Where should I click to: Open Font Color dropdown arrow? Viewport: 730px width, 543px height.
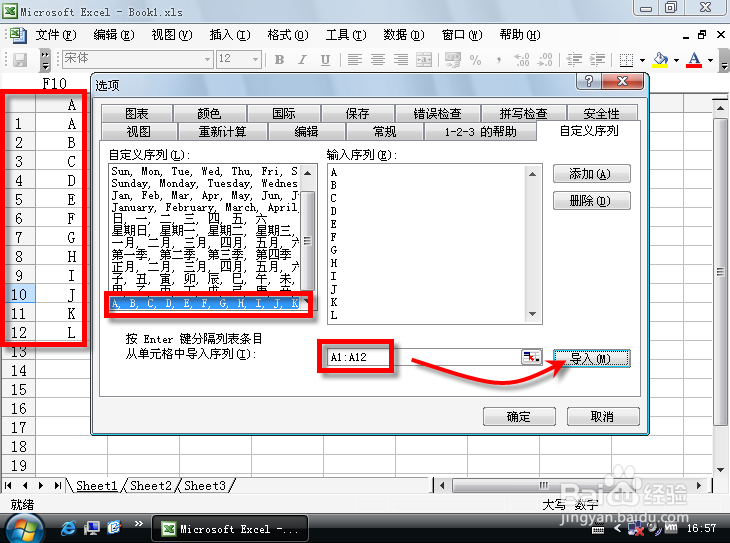pos(710,60)
